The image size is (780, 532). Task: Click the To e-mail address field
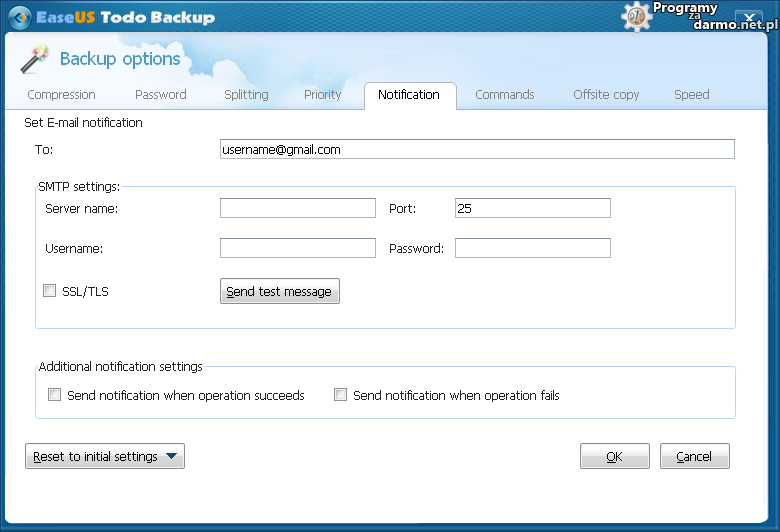tap(477, 149)
